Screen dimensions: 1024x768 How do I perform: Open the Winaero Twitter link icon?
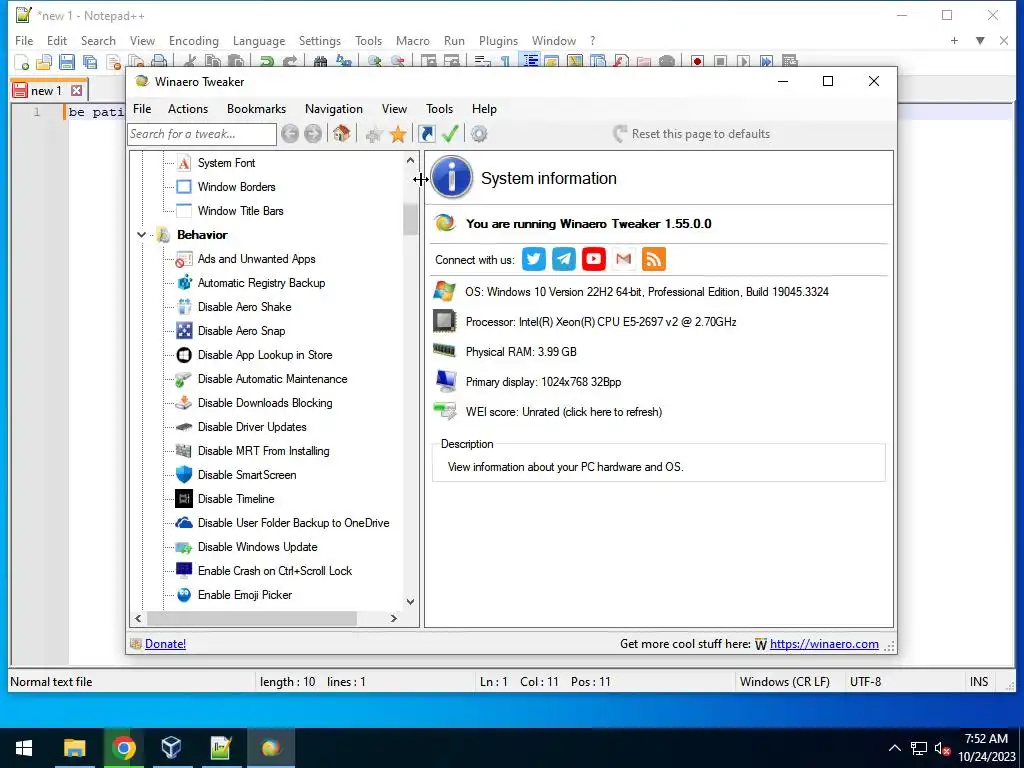coord(534,259)
